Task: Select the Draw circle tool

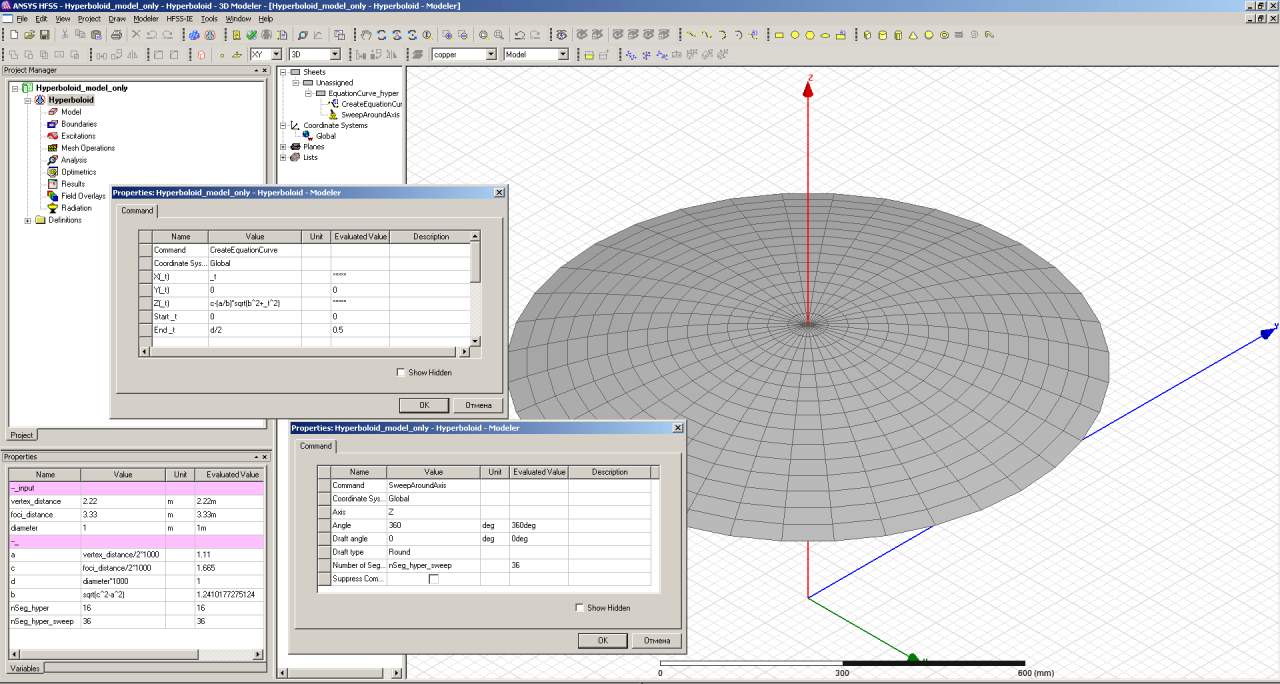Action: coord(795,35)
